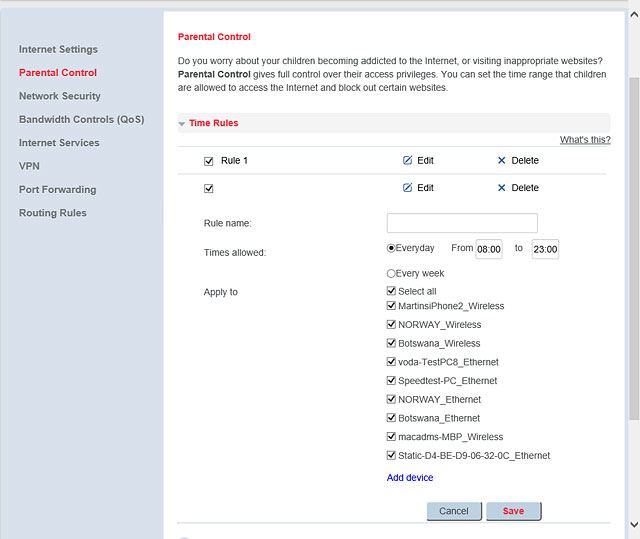Viewport: 640px width, 539px height.
Task: Click the Rule 1 name label
Action: pos(234,161)
